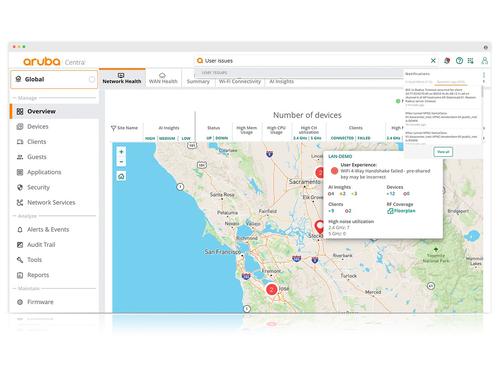Zoom in on the map
This screenshot has width=500, height=390.
(x=121, y=152)
